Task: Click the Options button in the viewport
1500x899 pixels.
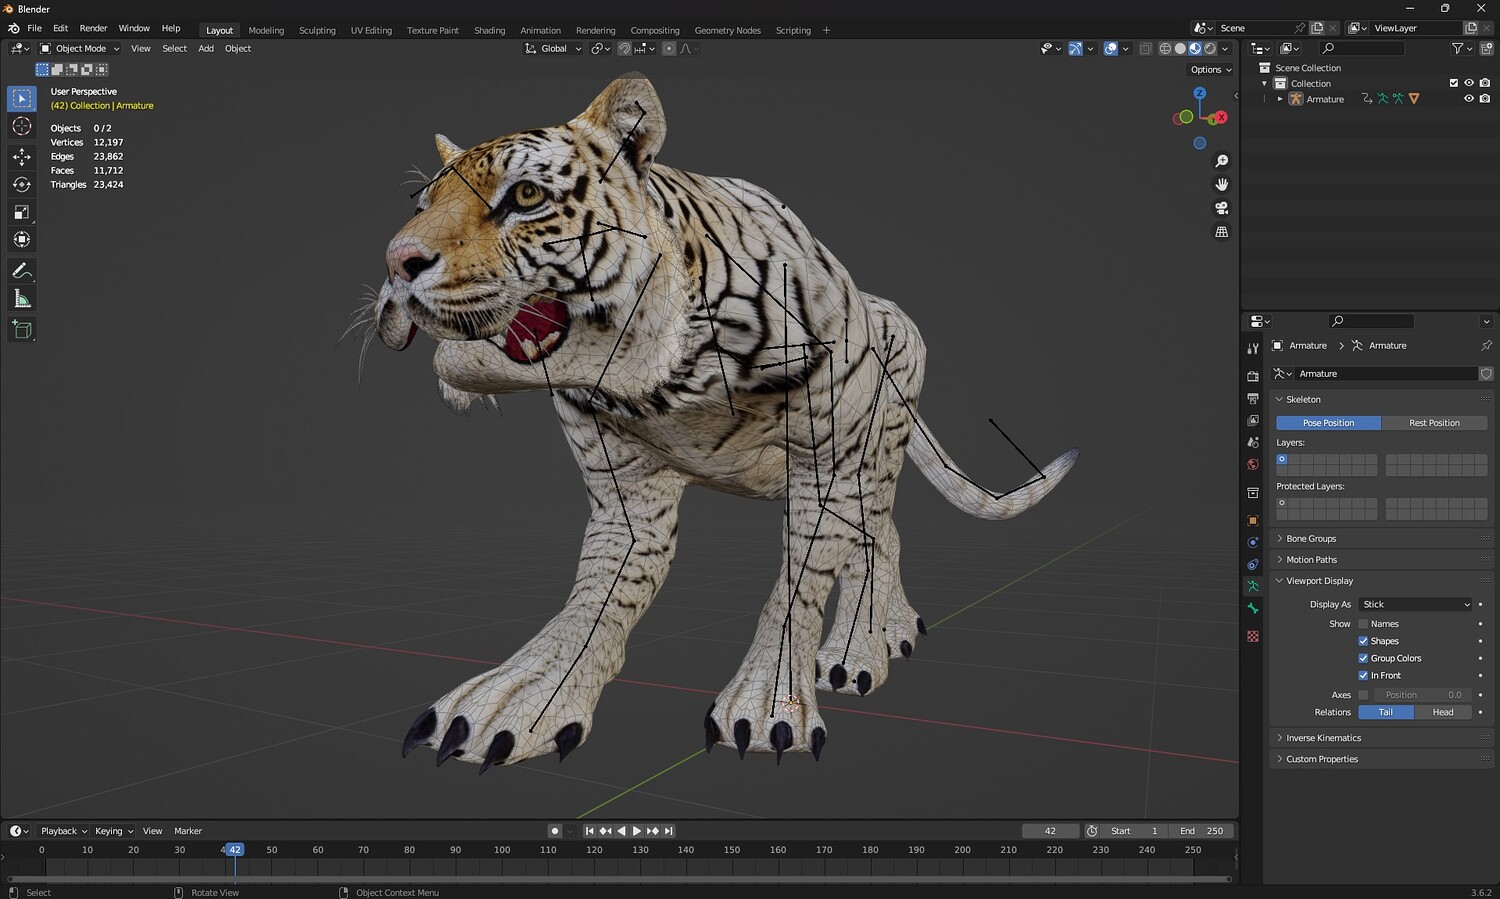Action: click(1210, 70)
